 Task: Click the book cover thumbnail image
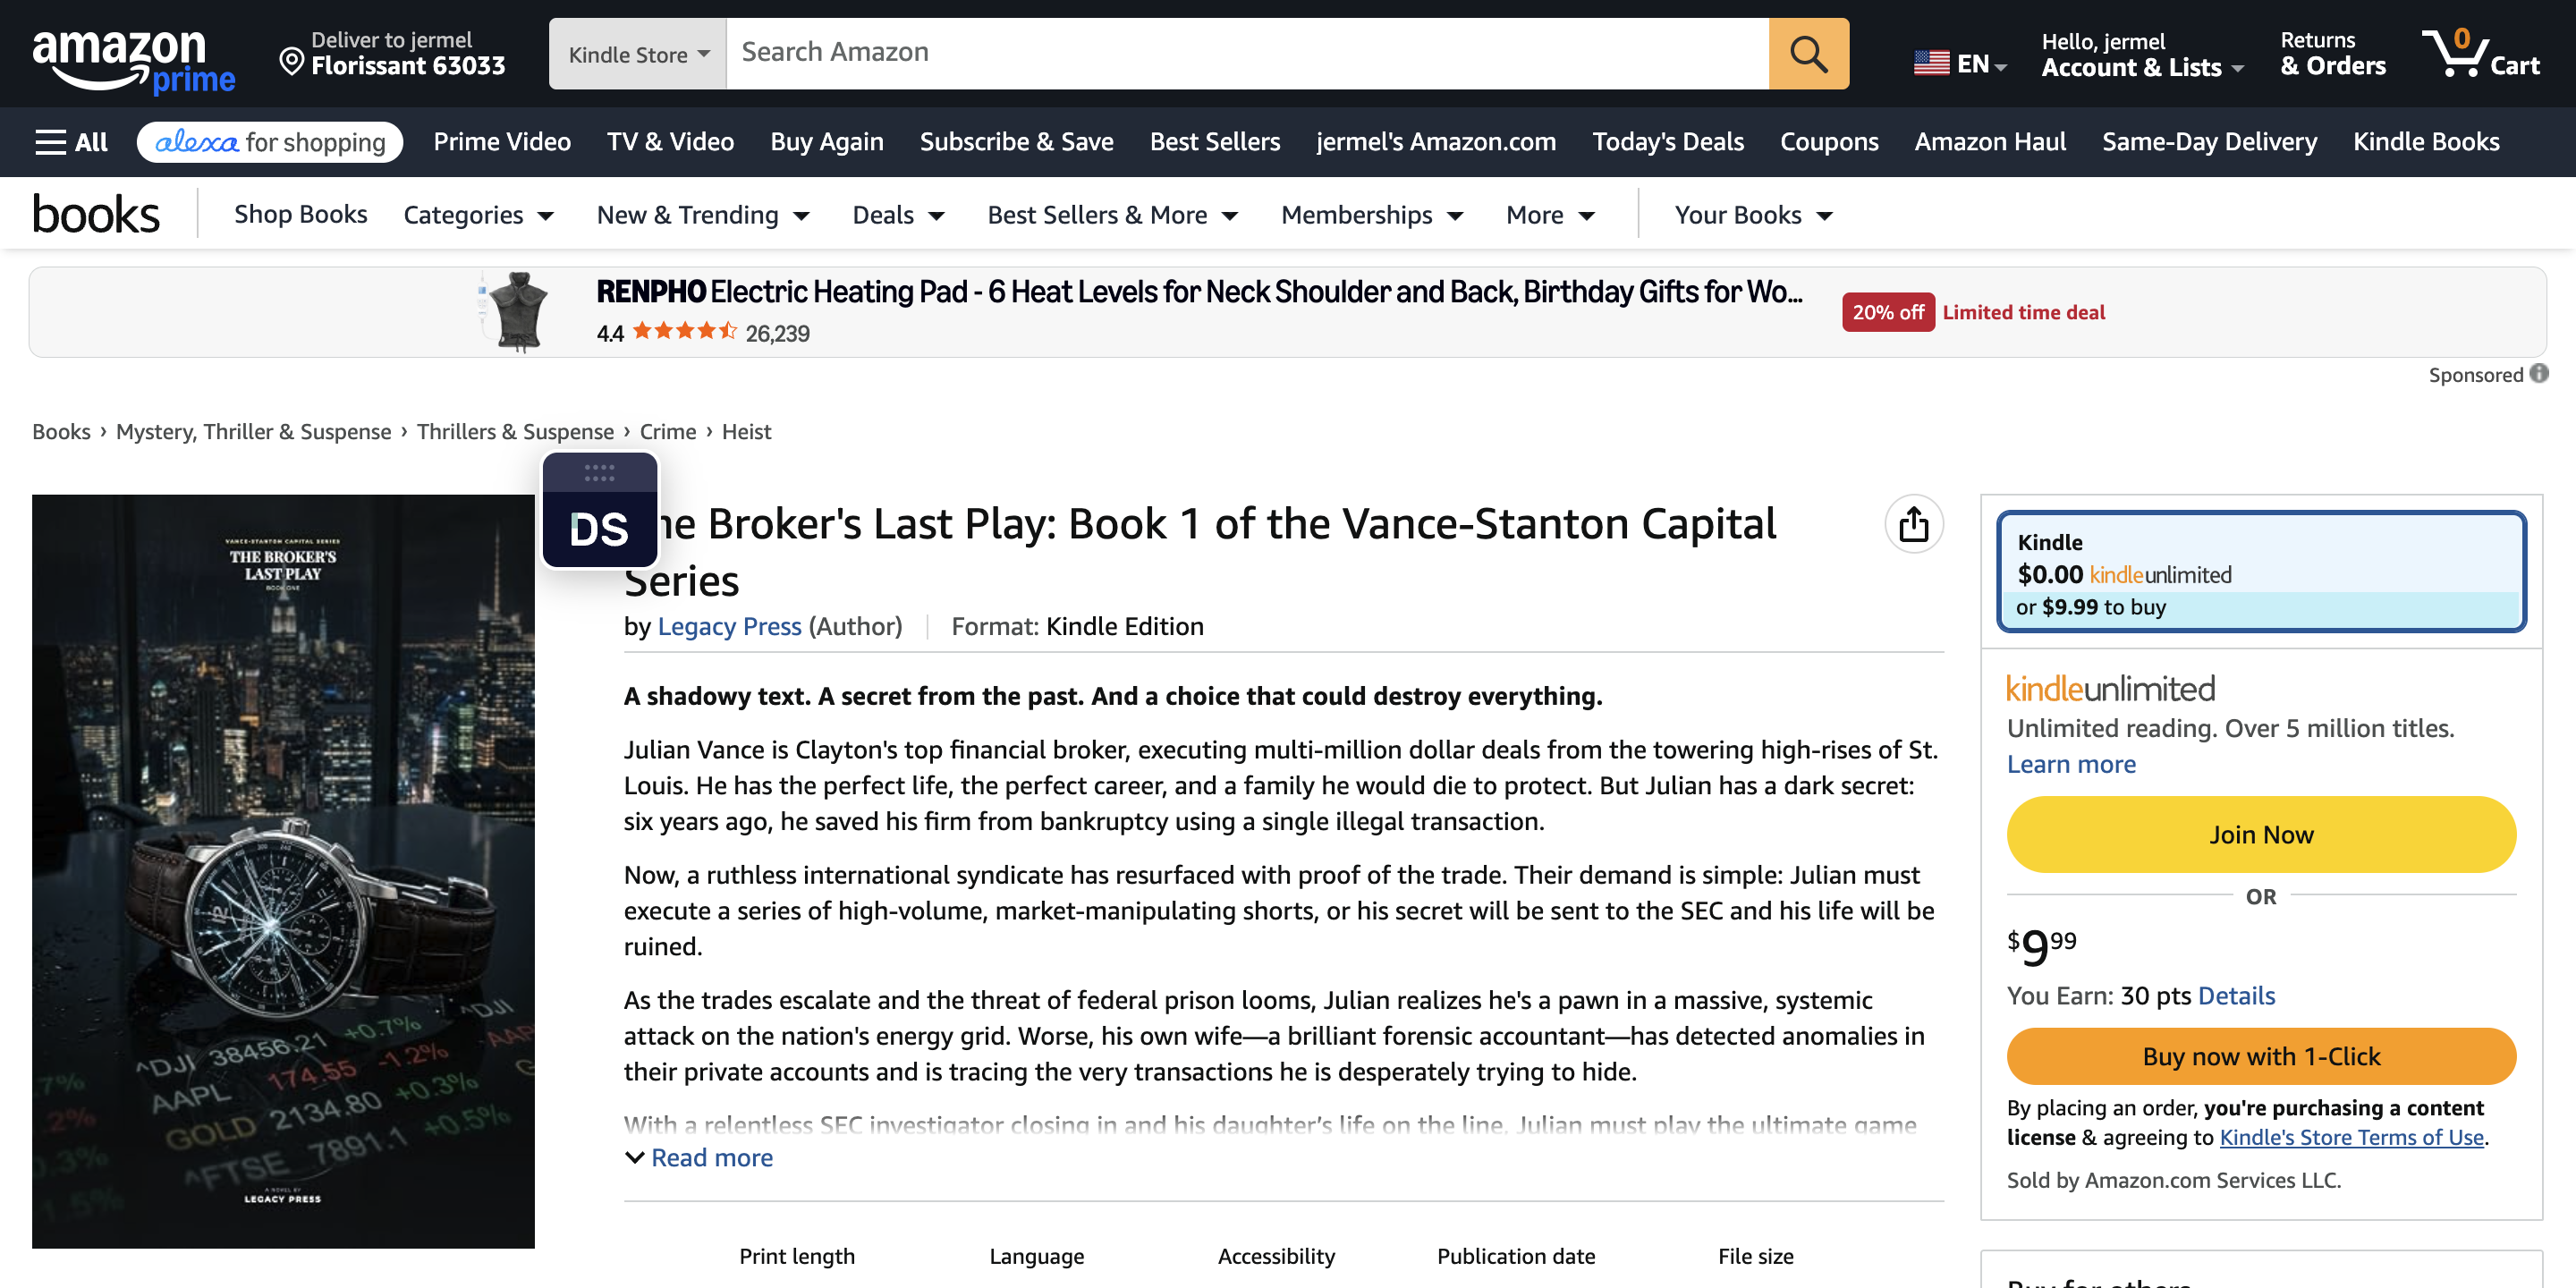click(x=283, y=871)
